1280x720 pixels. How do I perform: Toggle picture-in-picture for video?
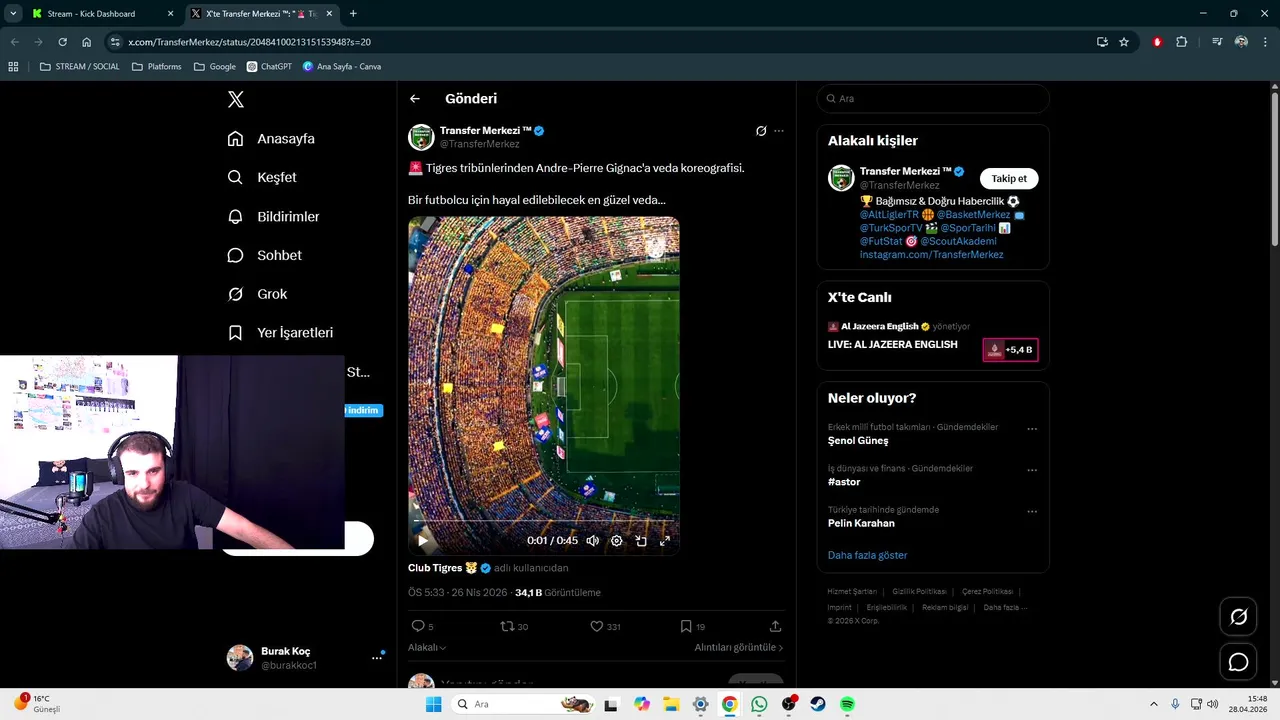click(x=641, y=540)
